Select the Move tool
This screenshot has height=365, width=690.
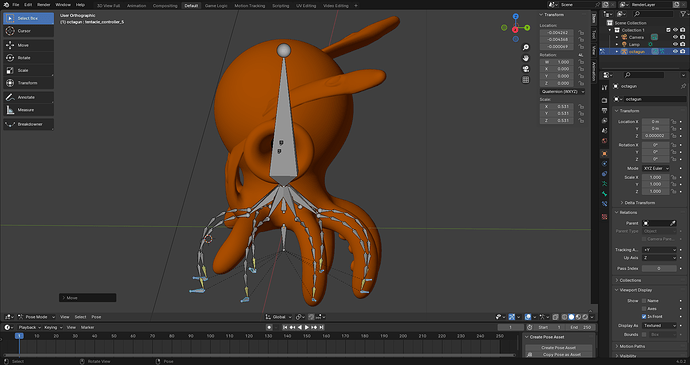(x=29, y=45)
